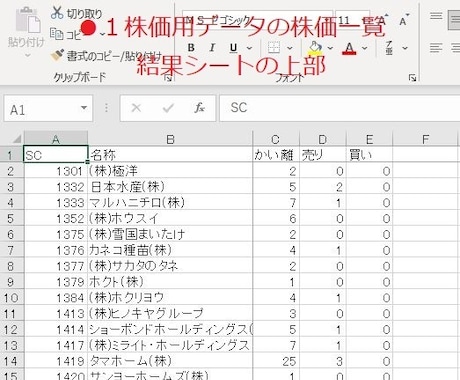Open the Font group dialog launcher
This screenshot has height=380, width=460.
tap(413, 78)
